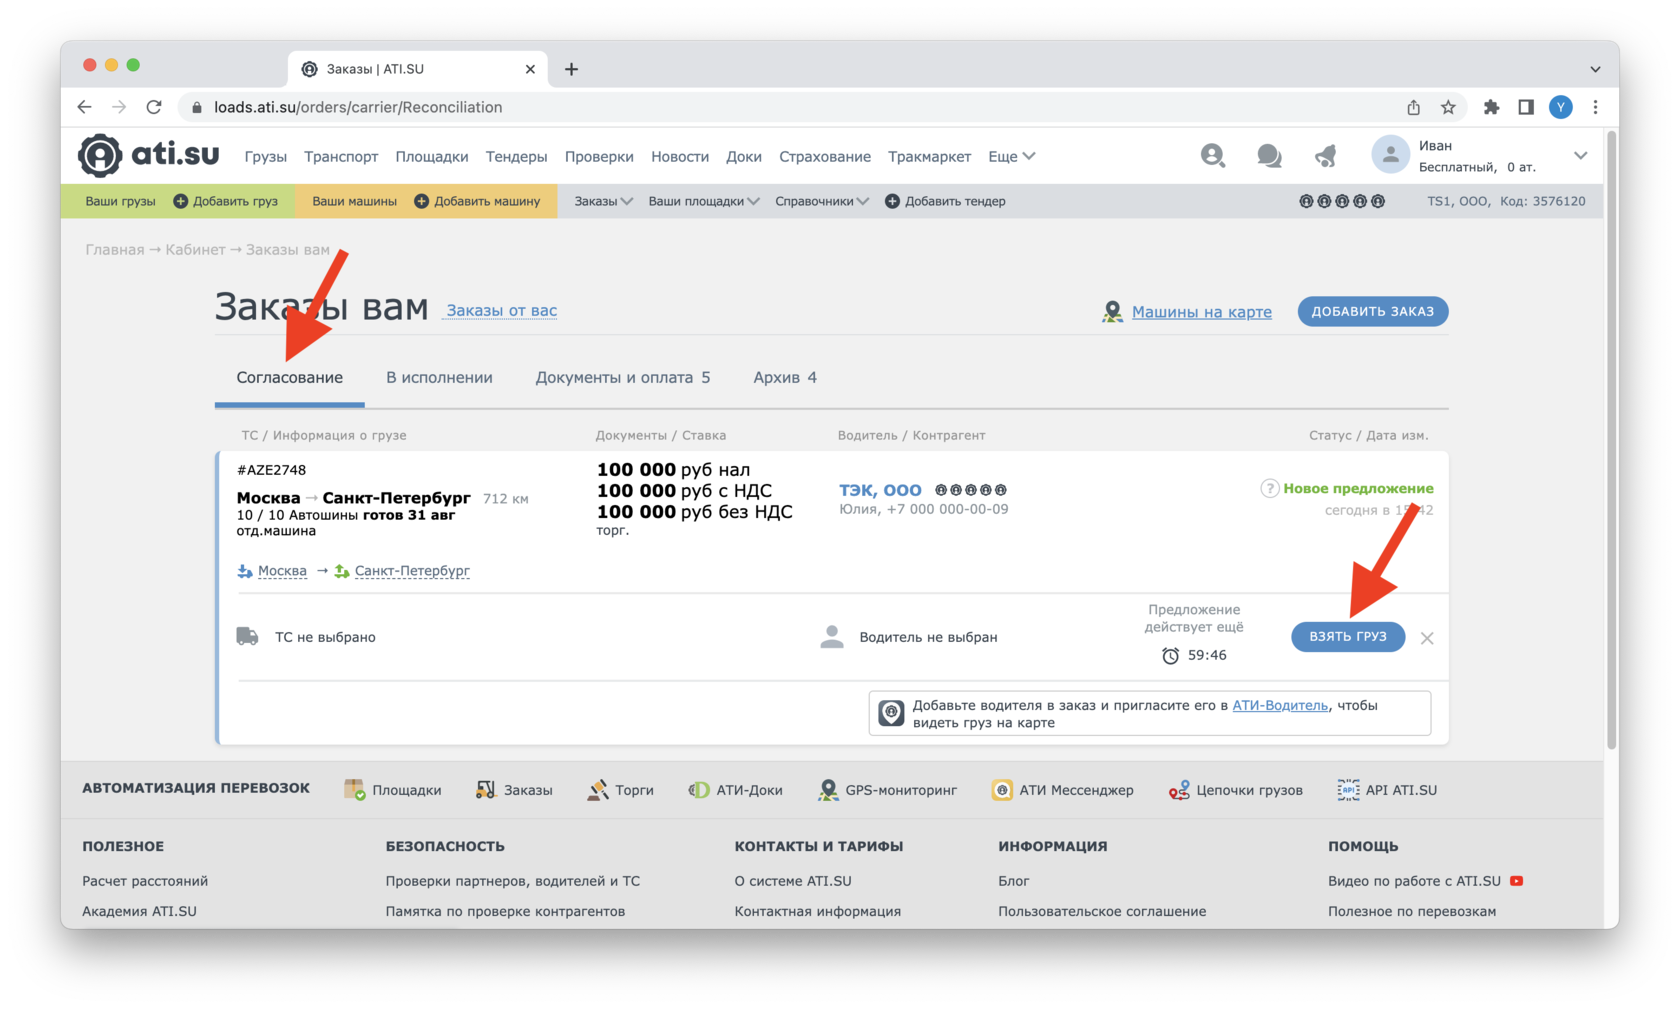The height and width of the screenshot is (1009, 1680).
Task: Expand the Еще menu in the top navigation
Action: (x=1011, y=156)
